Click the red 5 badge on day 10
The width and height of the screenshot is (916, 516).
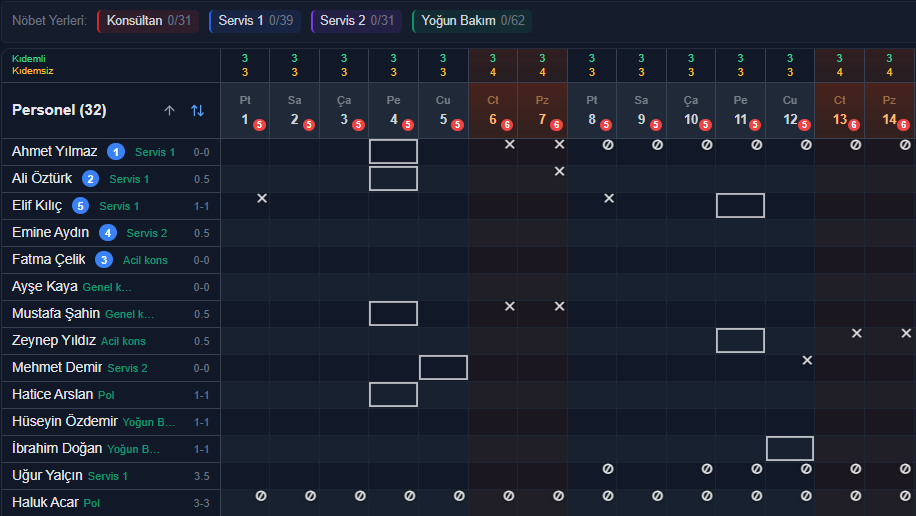point(705,125)
